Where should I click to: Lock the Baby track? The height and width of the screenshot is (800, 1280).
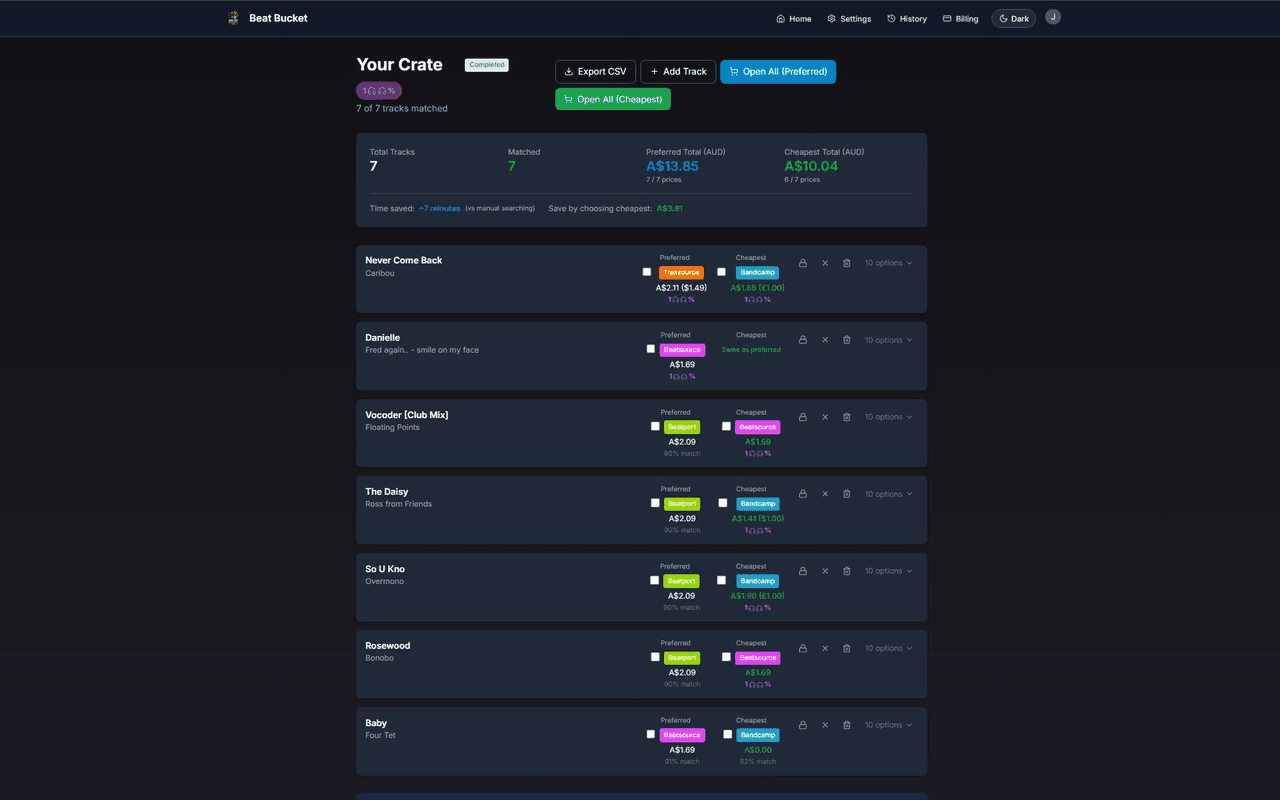click(x=803, y=725)
